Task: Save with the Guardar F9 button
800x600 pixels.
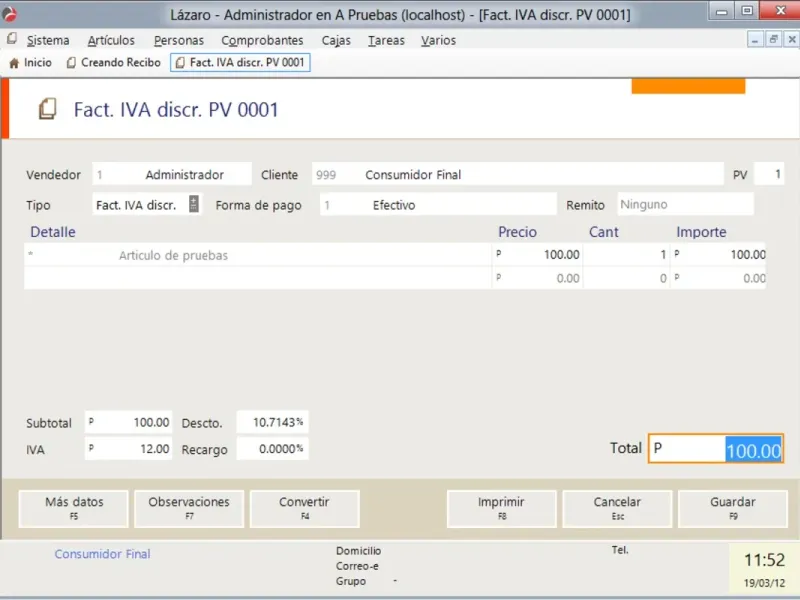Action: coord(733,508)
